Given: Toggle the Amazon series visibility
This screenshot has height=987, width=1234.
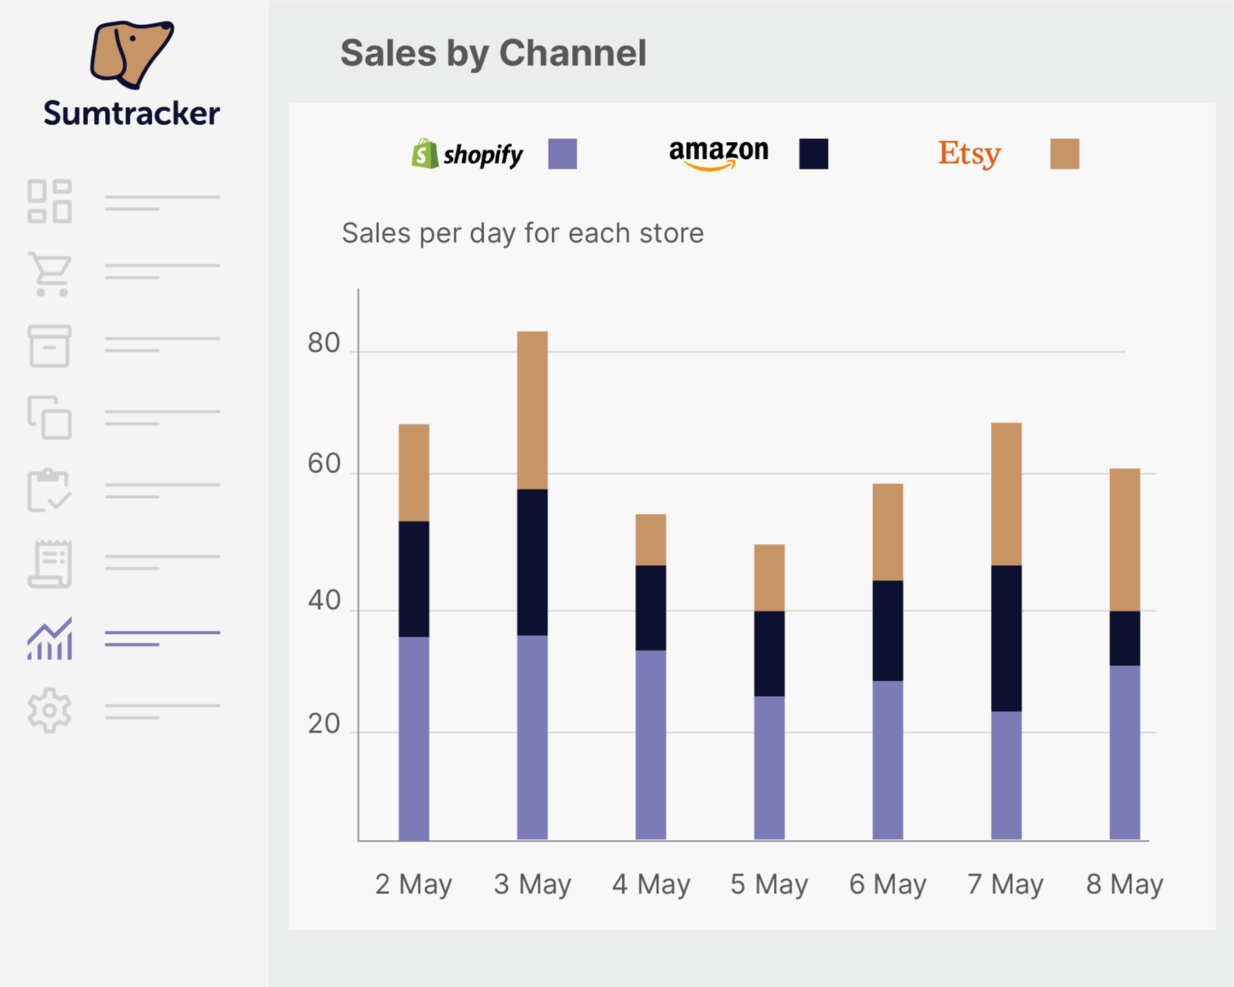Looking at the screenshot, I should coord(814,155).
